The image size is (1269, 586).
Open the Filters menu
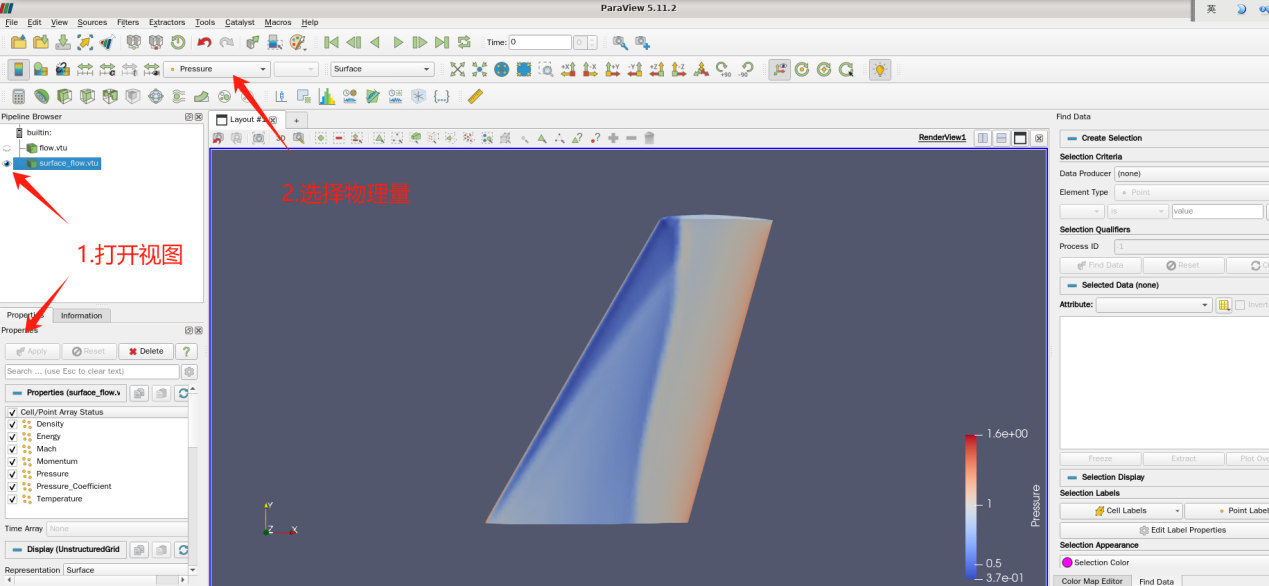point(128,22)
